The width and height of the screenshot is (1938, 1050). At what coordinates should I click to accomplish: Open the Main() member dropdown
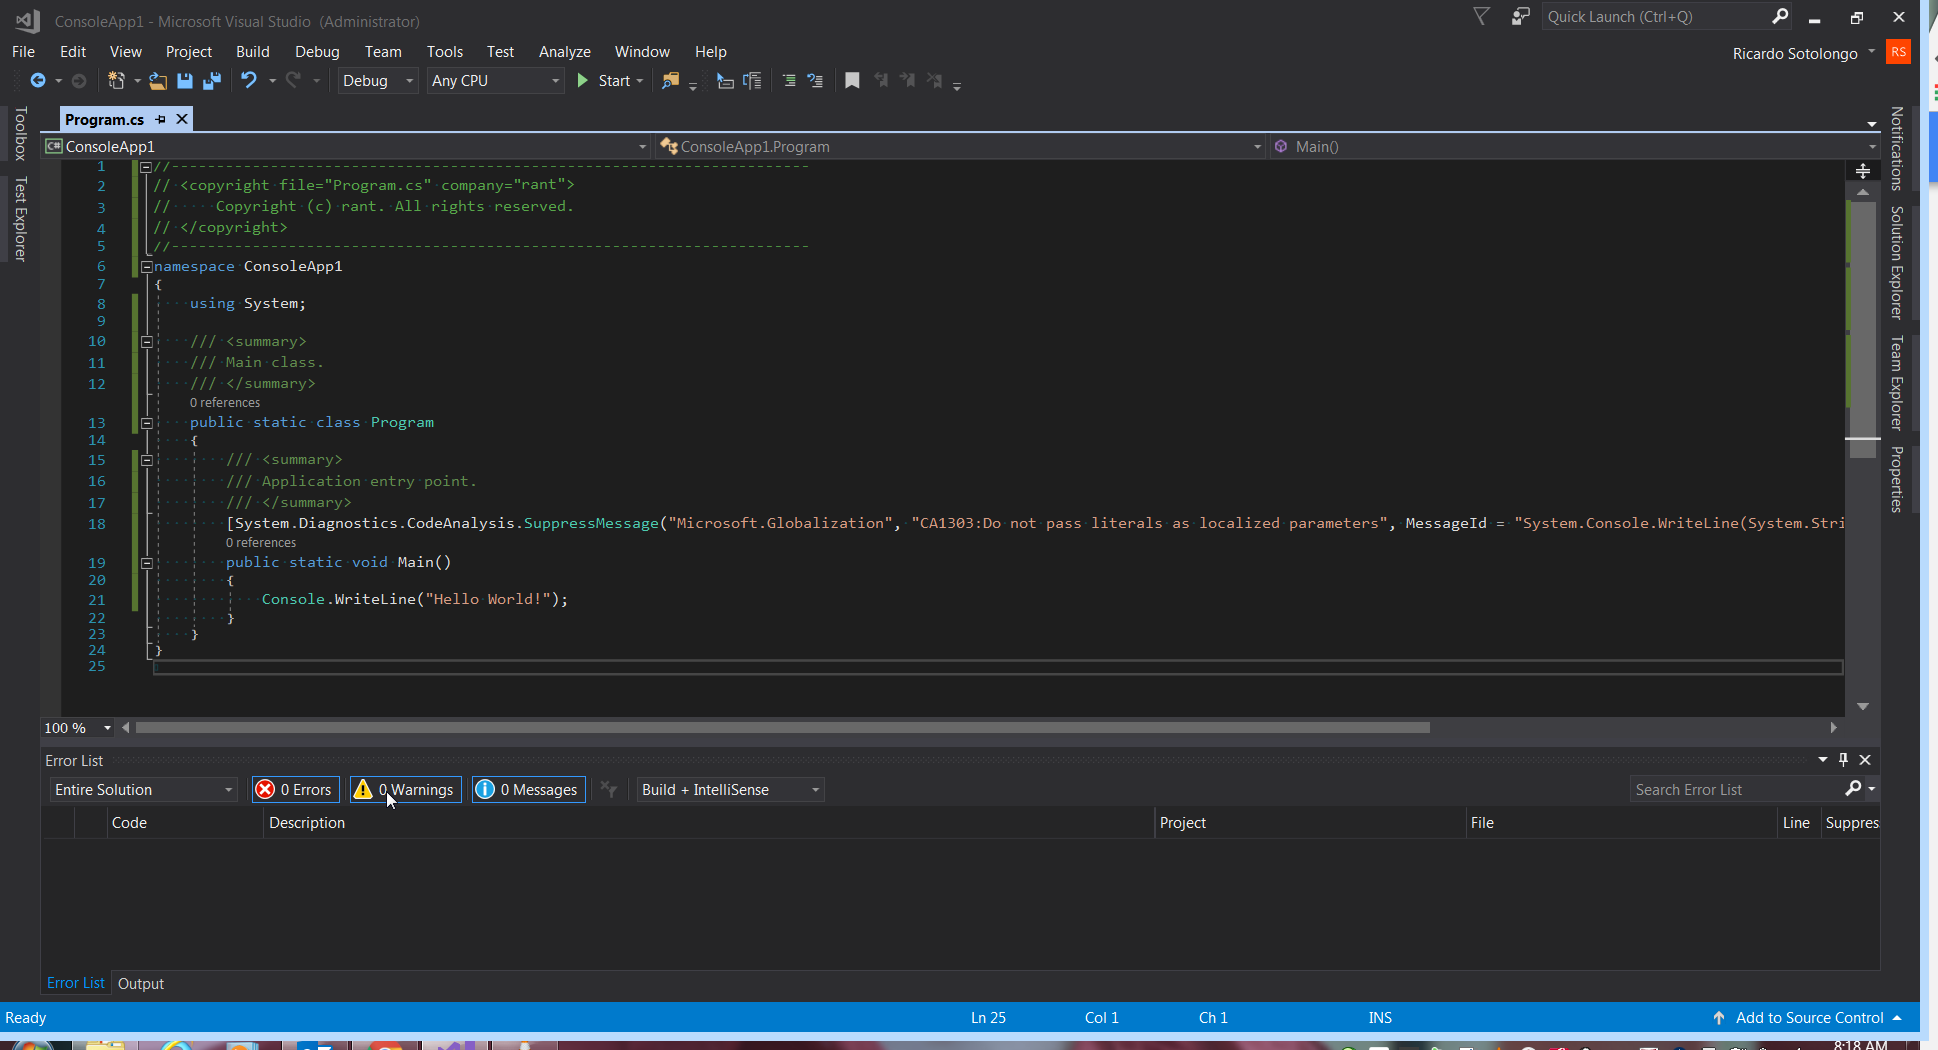pyautogui.click(x=1574, y=146)
